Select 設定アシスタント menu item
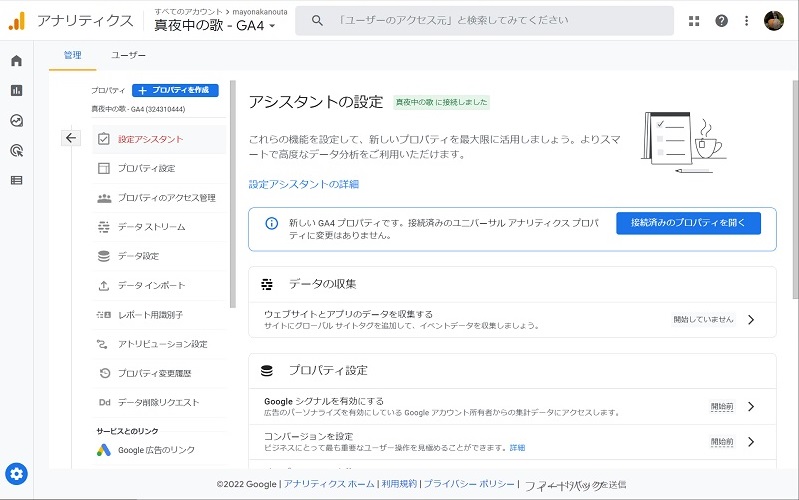 pyautogui.click(x=159, y=139)
